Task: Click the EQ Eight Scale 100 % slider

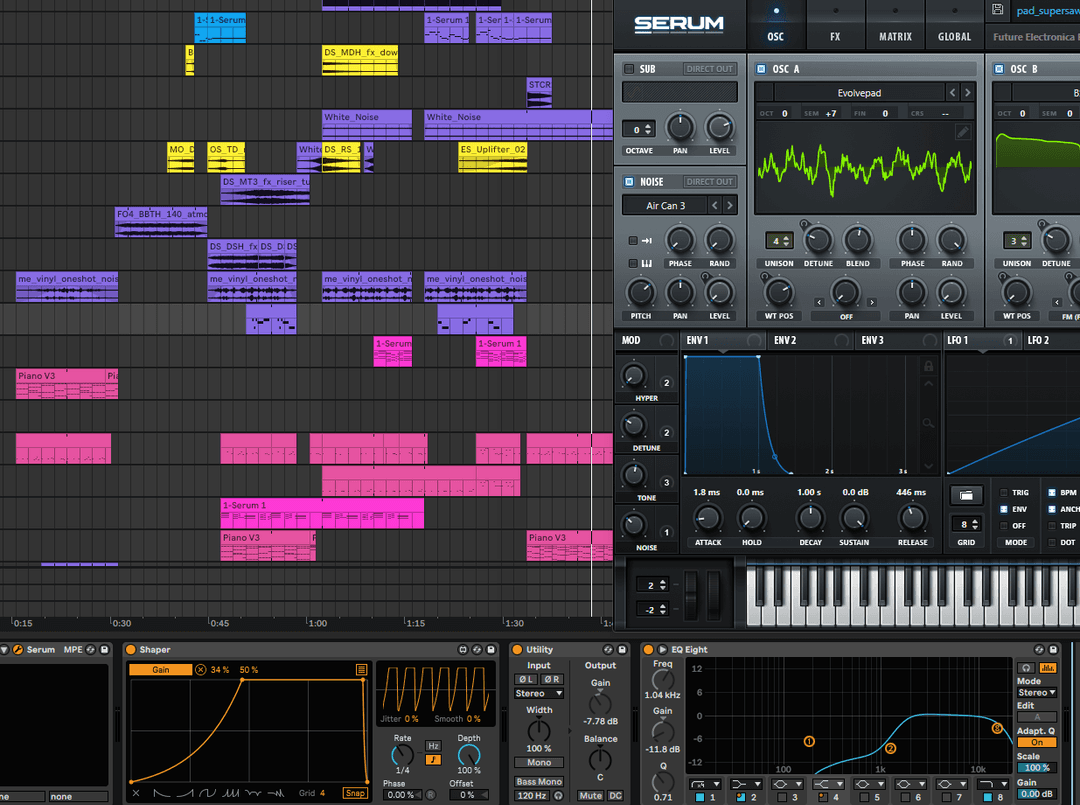Action: [x=1037, y=768]
